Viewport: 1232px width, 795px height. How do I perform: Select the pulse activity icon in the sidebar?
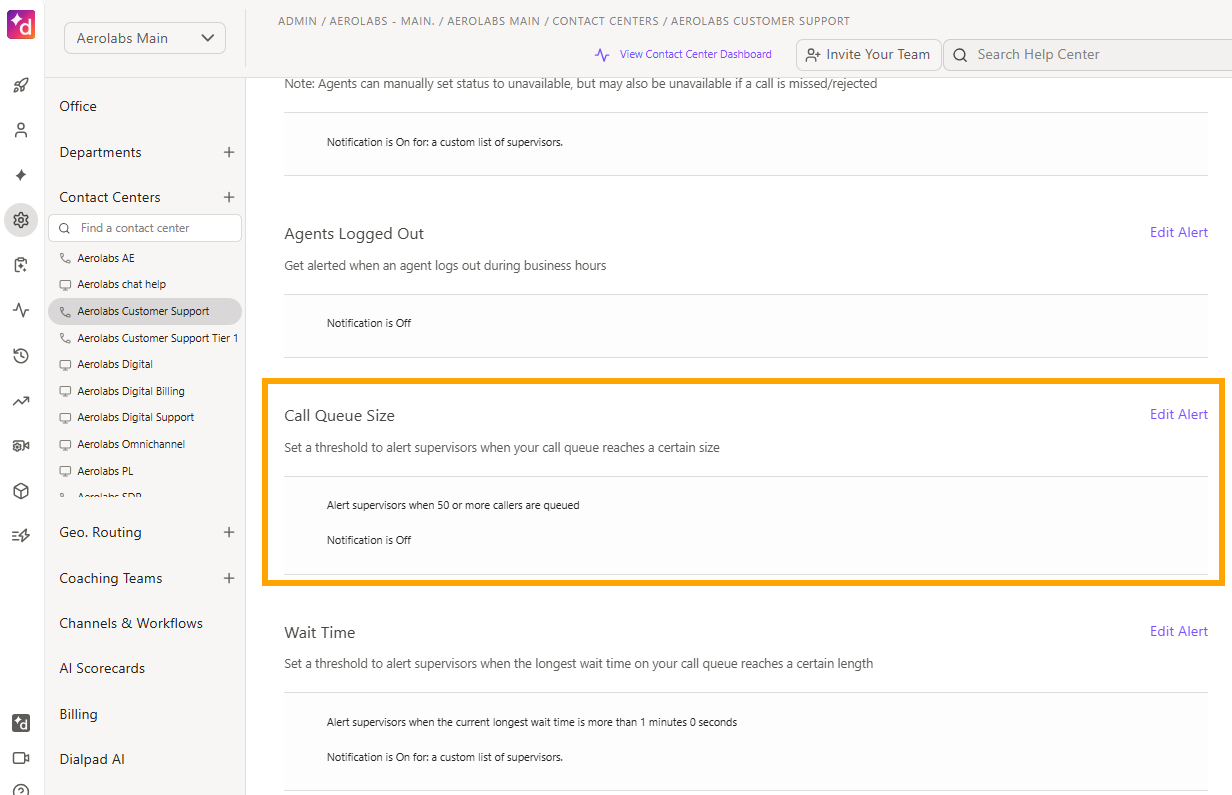tap(21, 310)
